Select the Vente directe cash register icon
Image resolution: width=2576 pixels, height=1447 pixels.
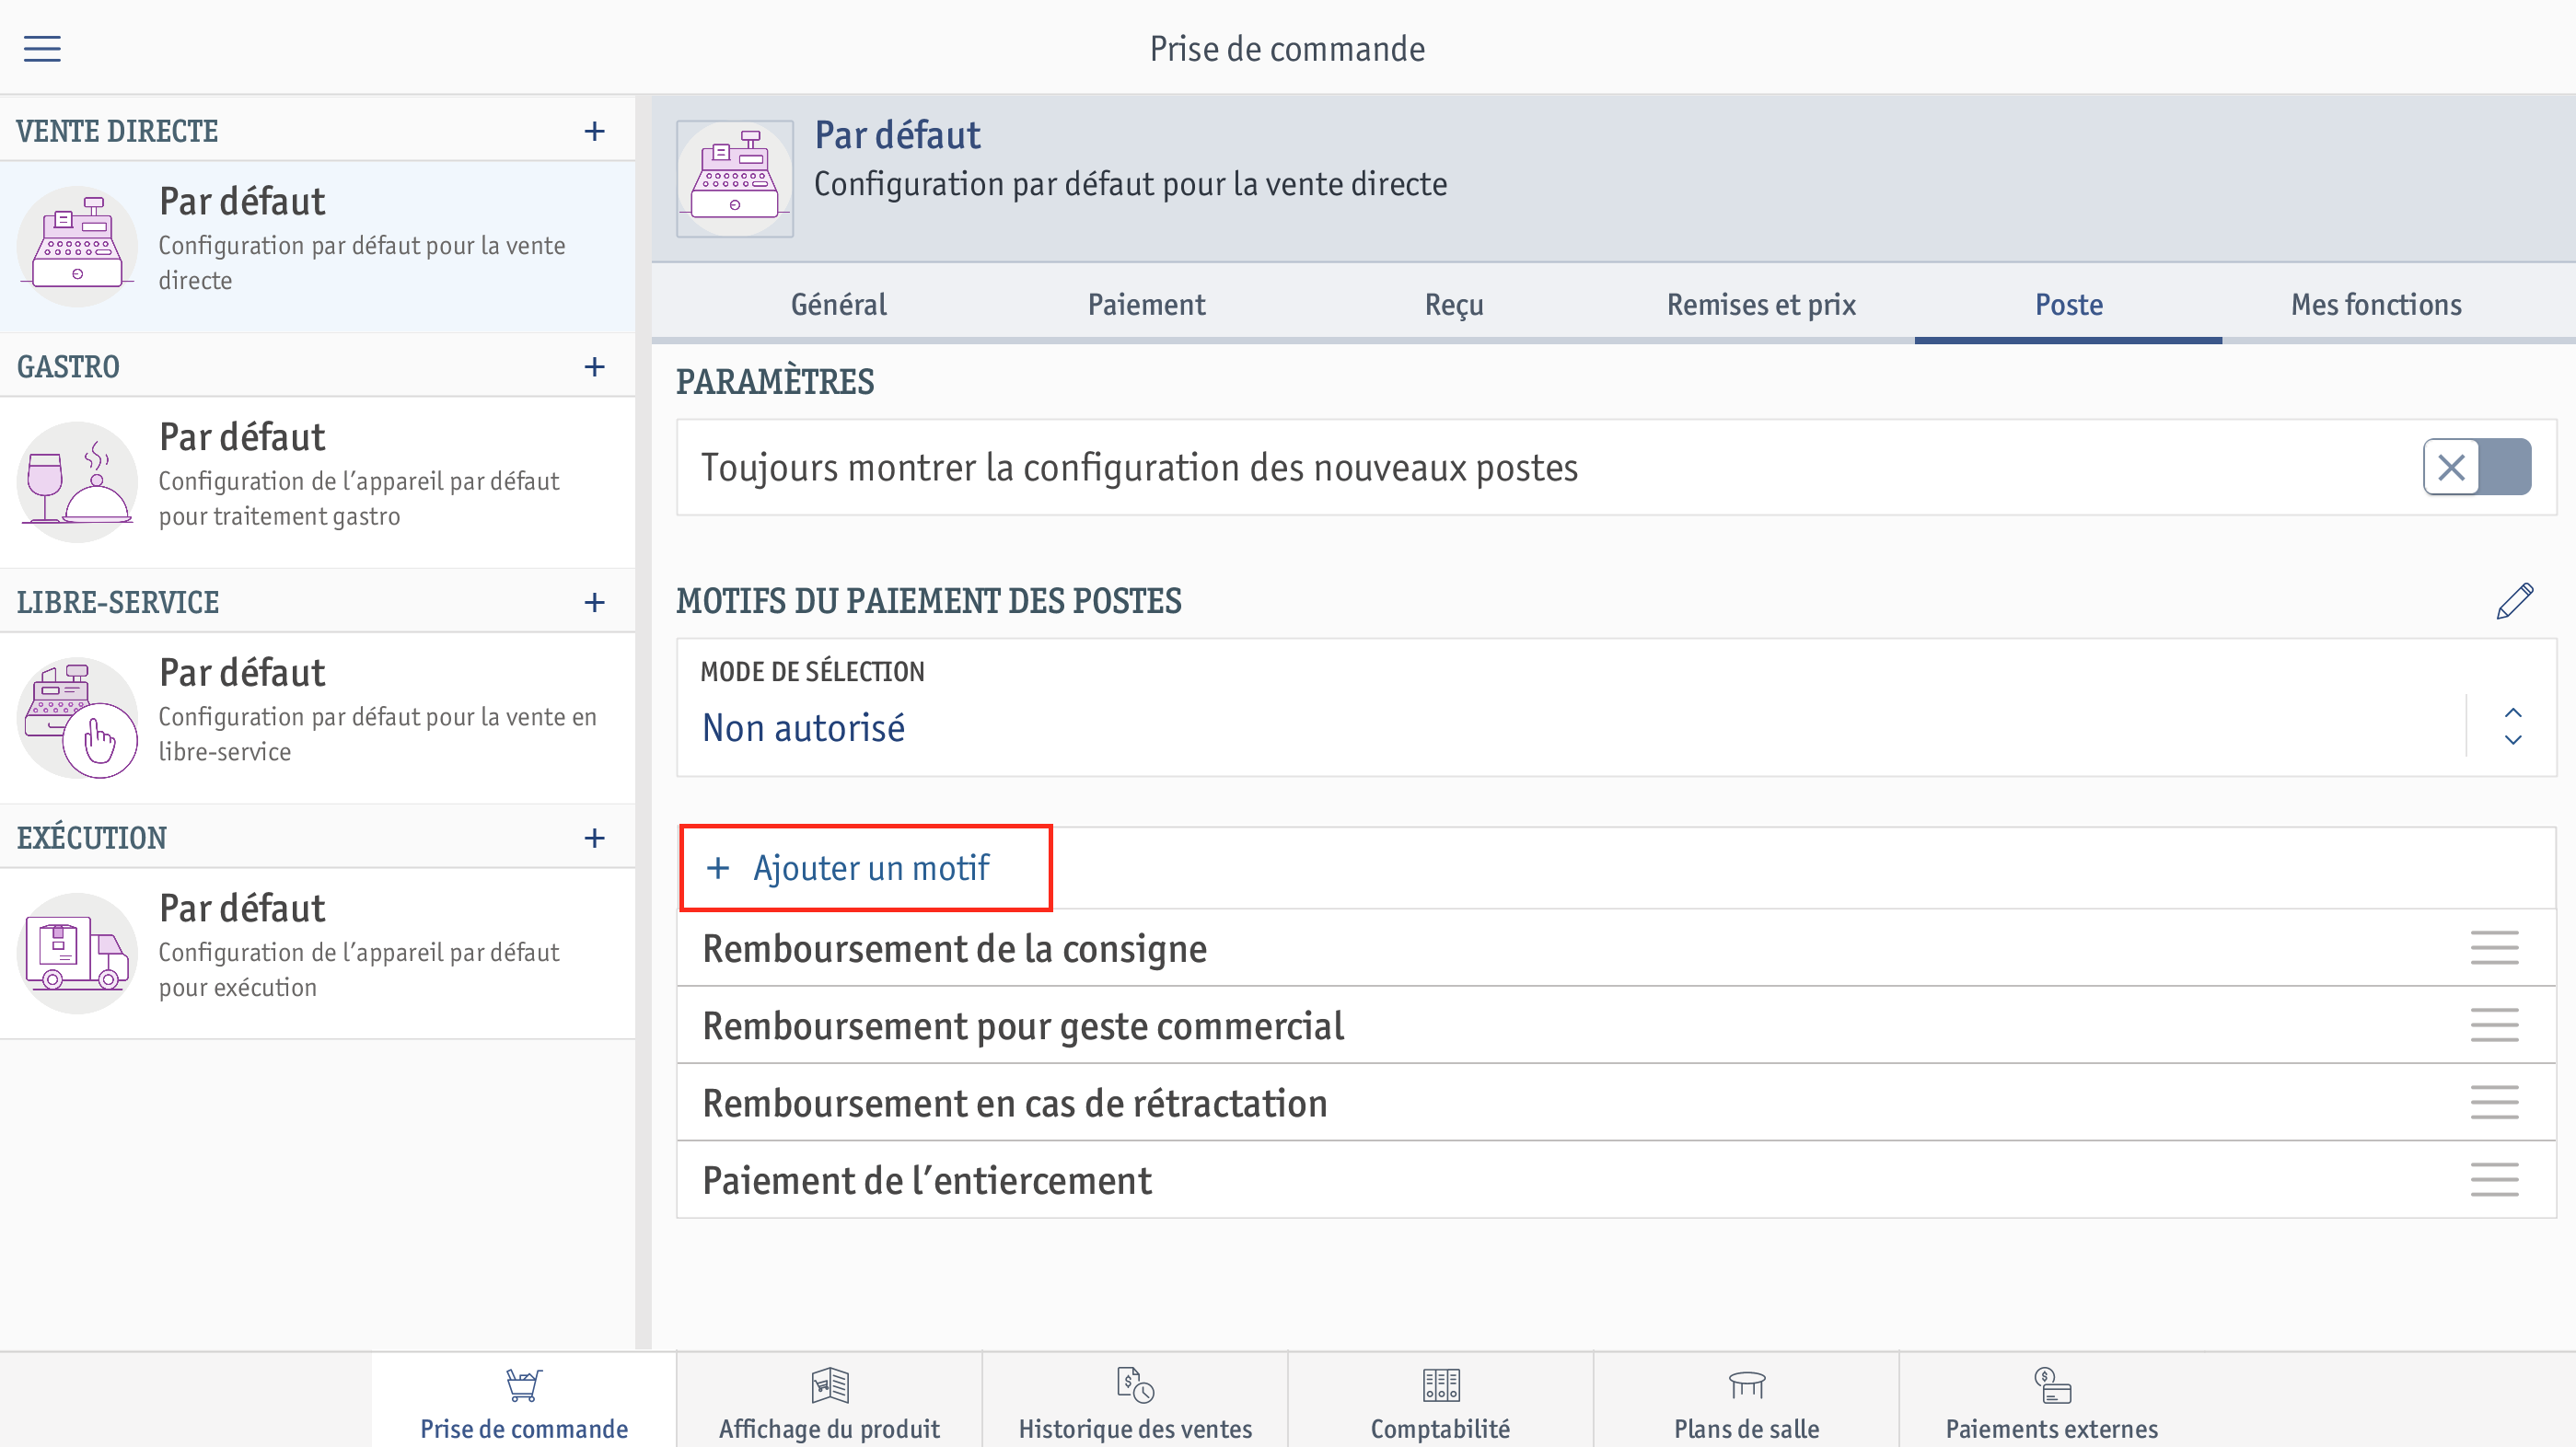click(x=78, y=245)
